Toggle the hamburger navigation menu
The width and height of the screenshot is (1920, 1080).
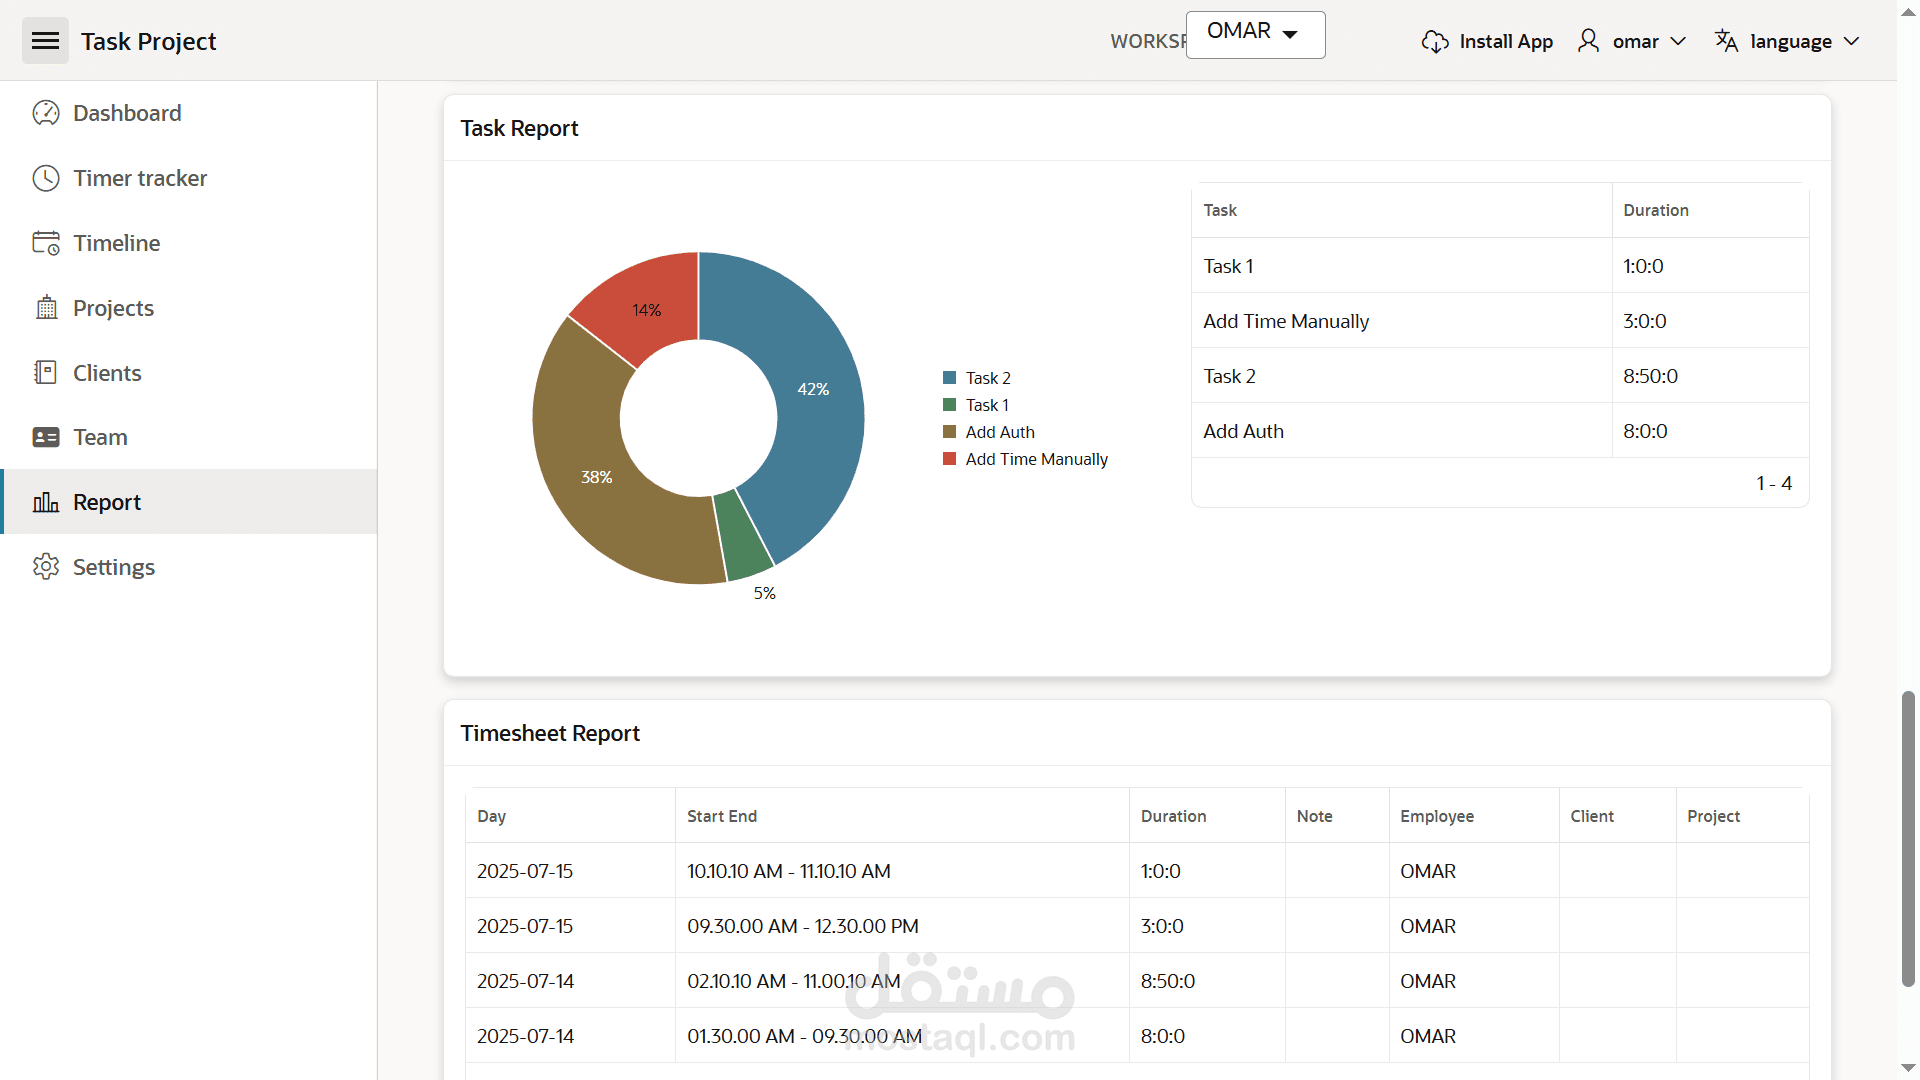[45, 41]
